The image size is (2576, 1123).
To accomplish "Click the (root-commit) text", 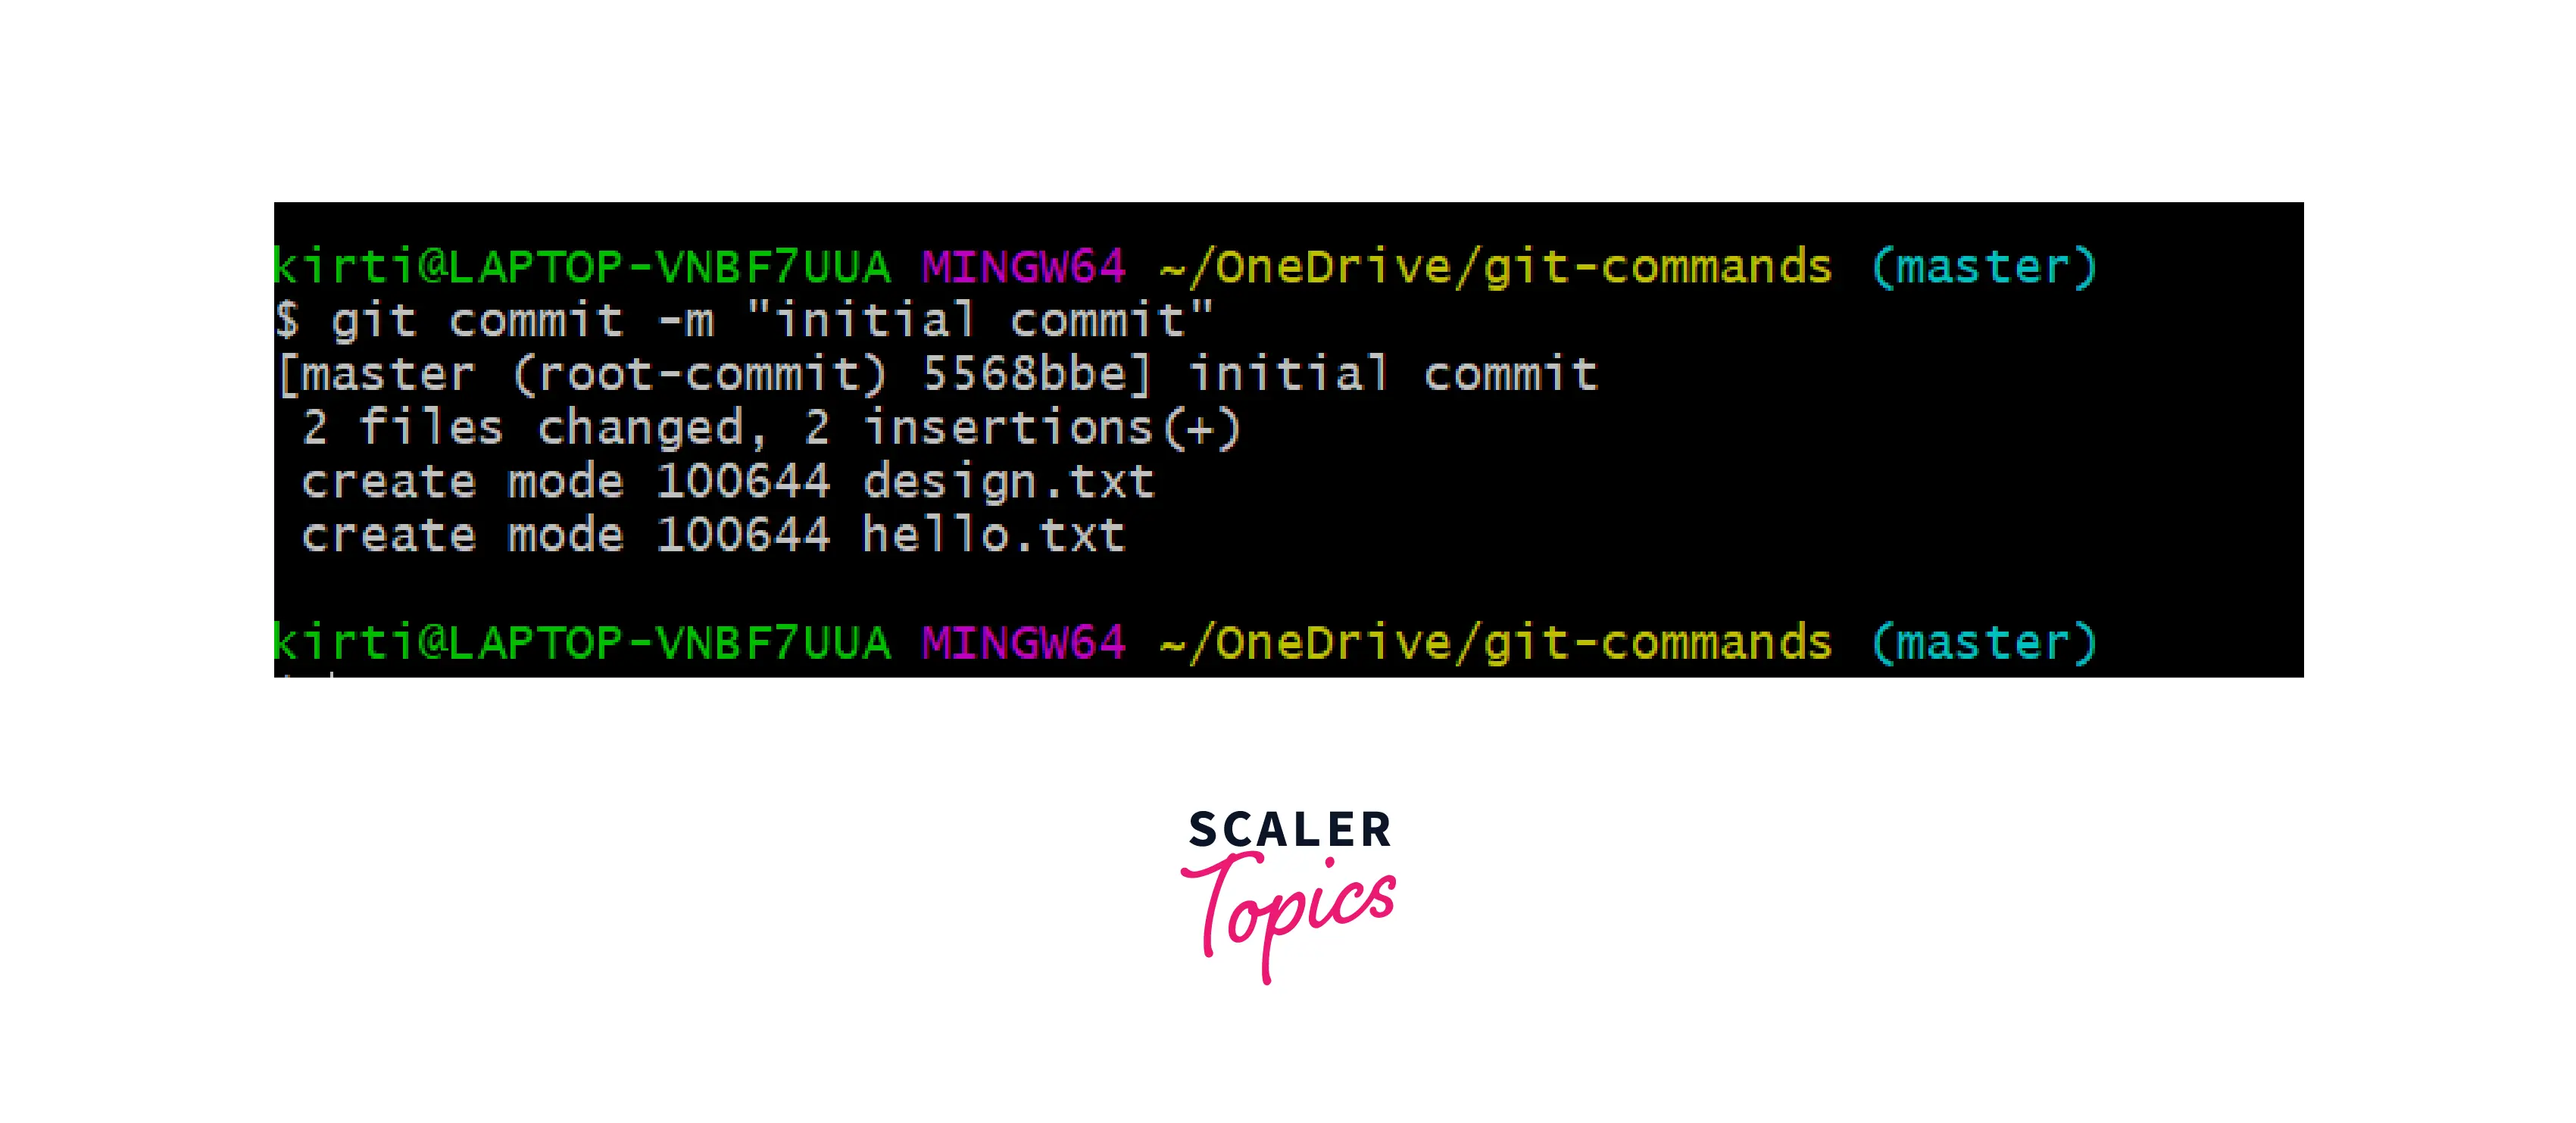I will 699,375.
